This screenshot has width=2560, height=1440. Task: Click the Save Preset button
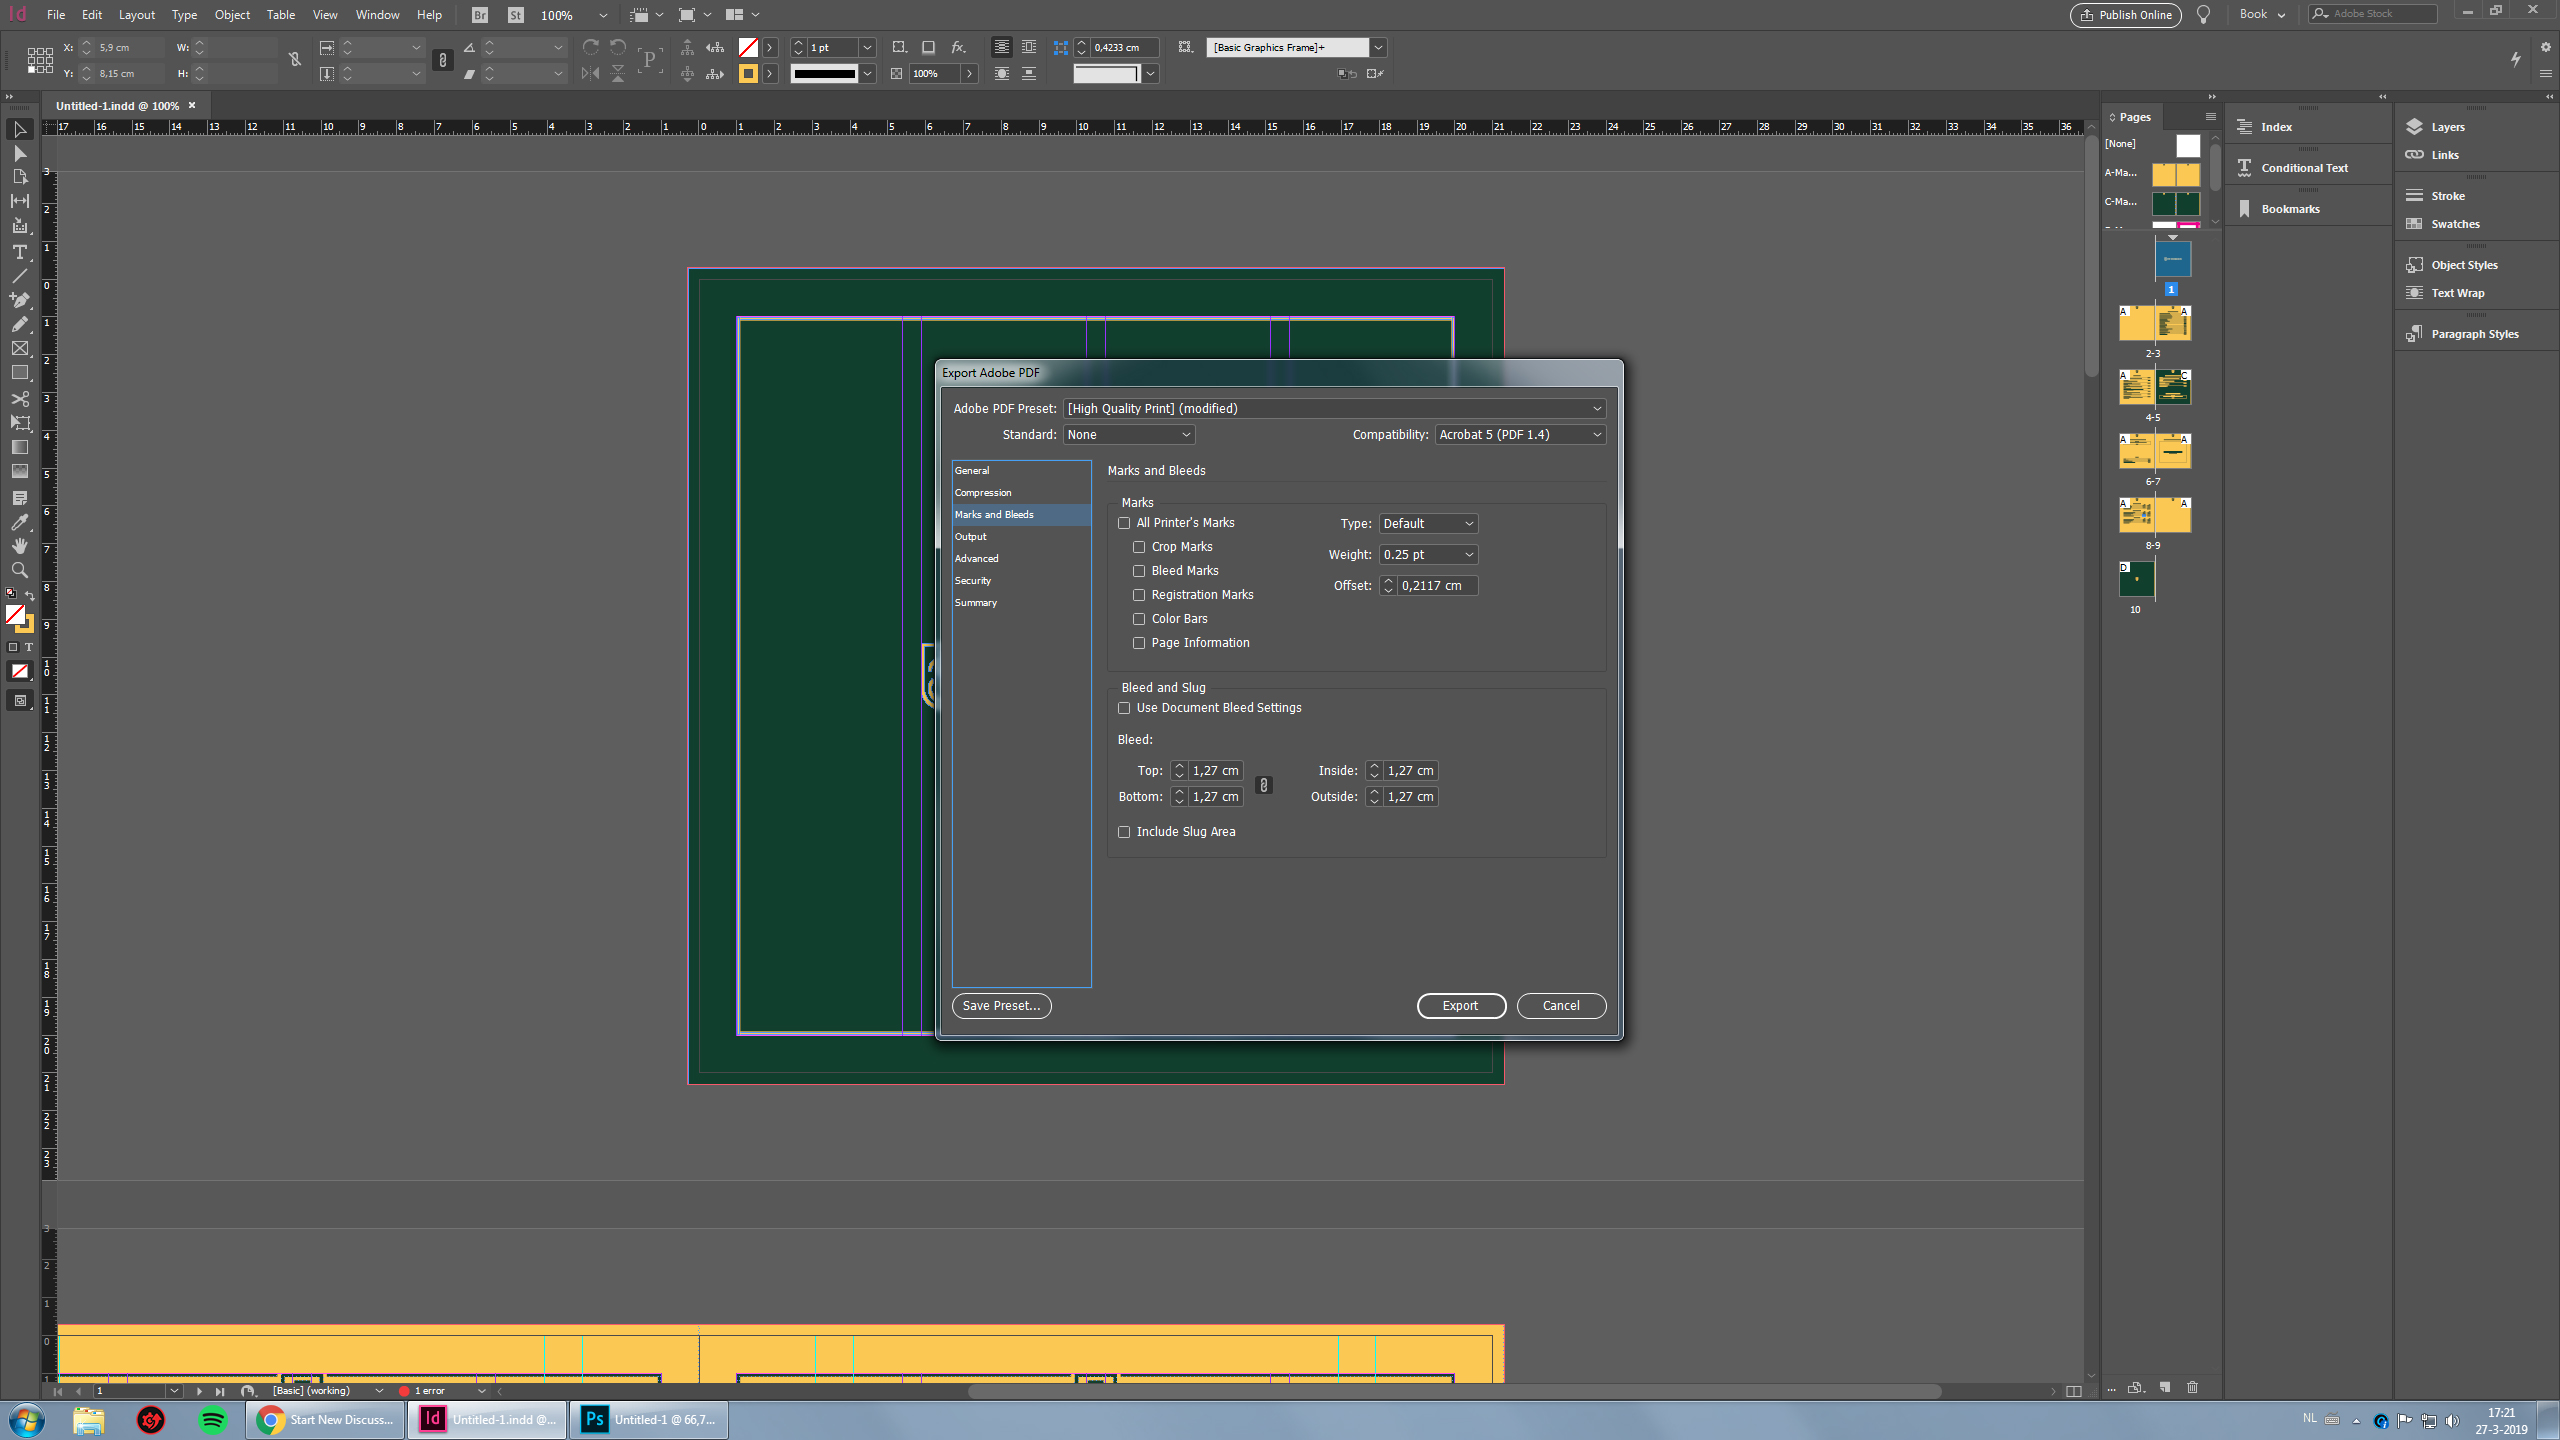pyautogui.click(x=1000, y=1006)
